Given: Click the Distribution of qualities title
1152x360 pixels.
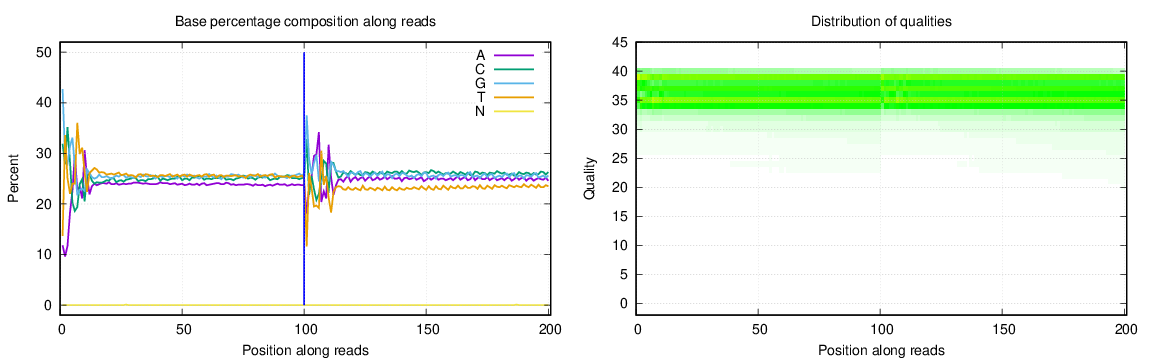Looking at the screenshot, I should 881,22.
